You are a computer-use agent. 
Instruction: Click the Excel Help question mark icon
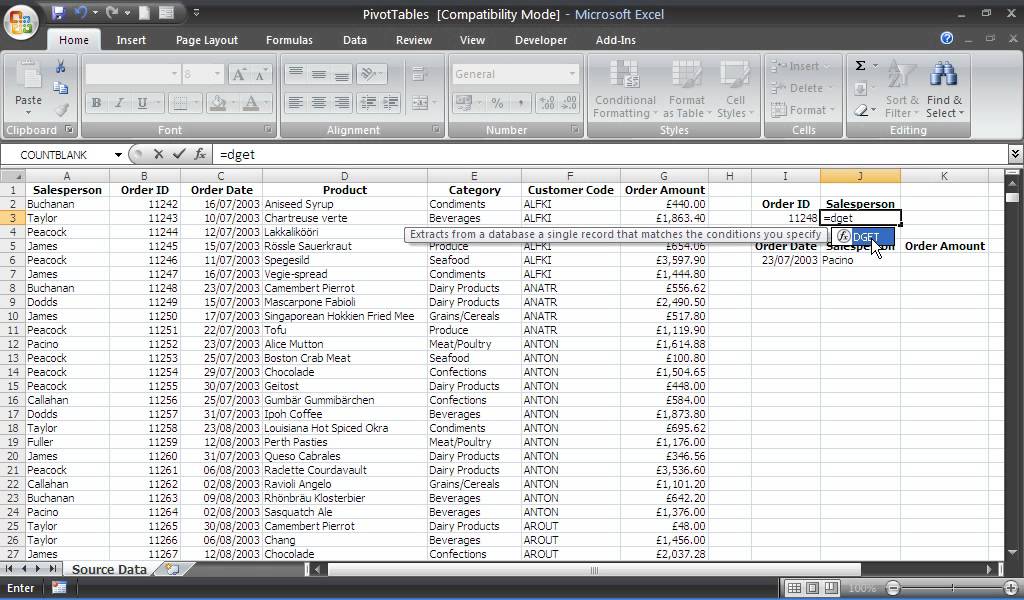[946, 39]
